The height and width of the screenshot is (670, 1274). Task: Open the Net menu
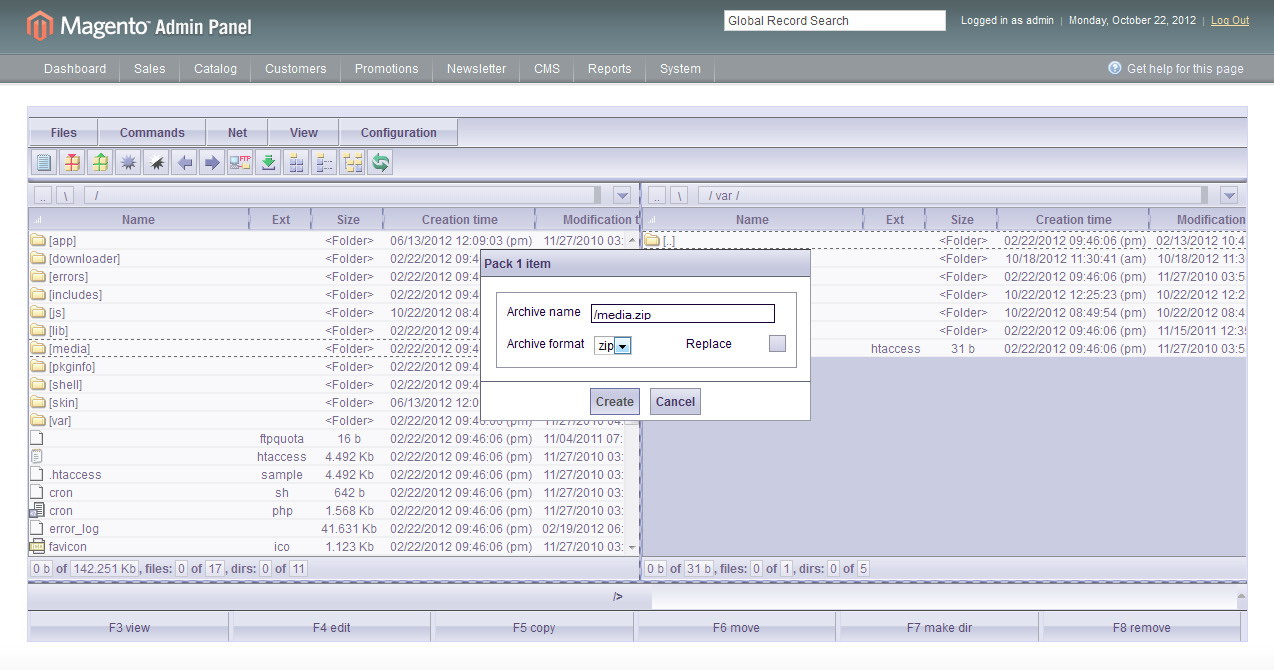pos(237,132)
